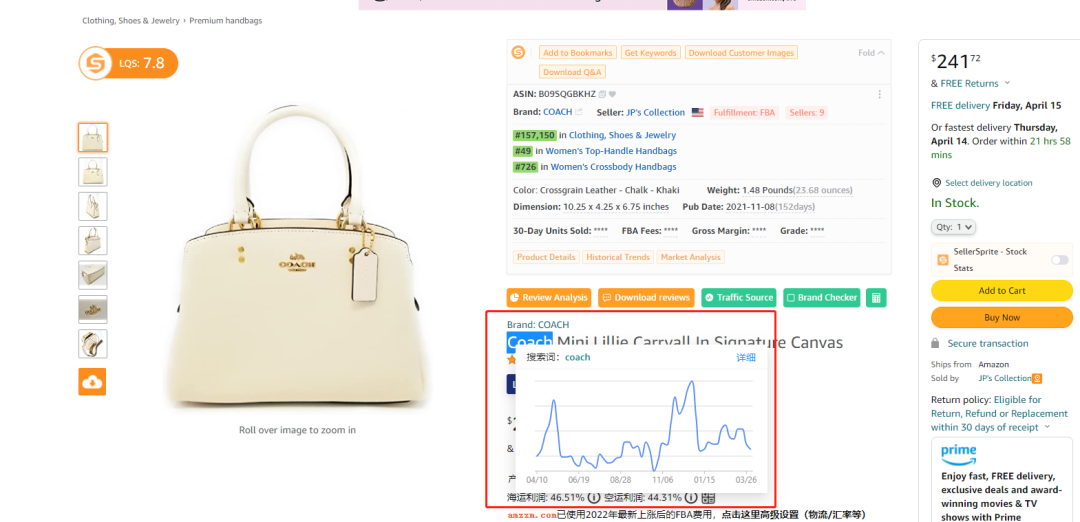Open Women's Crossbody Handbags rank link
The width and height of the screenshot is (1080, 522).
coord(613,167)
